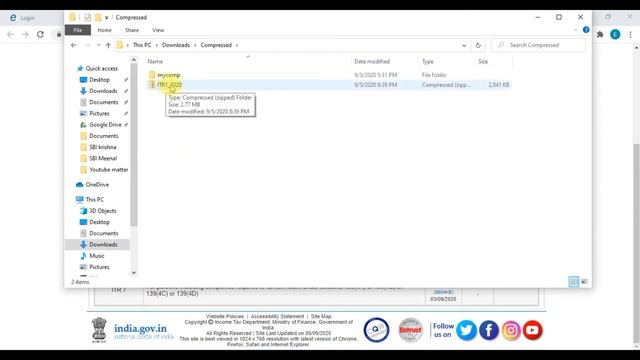This screenshot has width=640, height=360.
Task: Click the mycomp folder icon
Action: click(x=152, y=75)
